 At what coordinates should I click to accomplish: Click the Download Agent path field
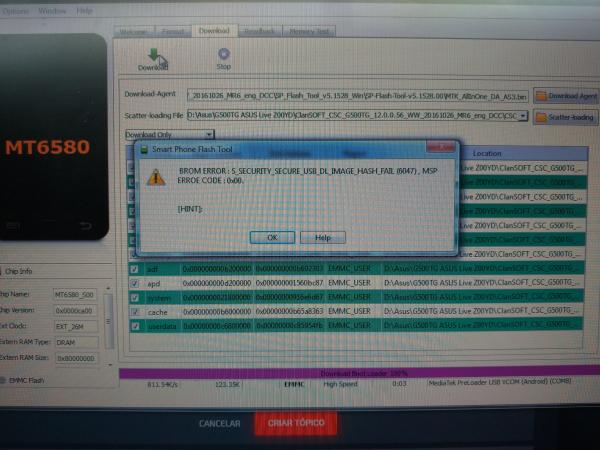pos(357,96)
